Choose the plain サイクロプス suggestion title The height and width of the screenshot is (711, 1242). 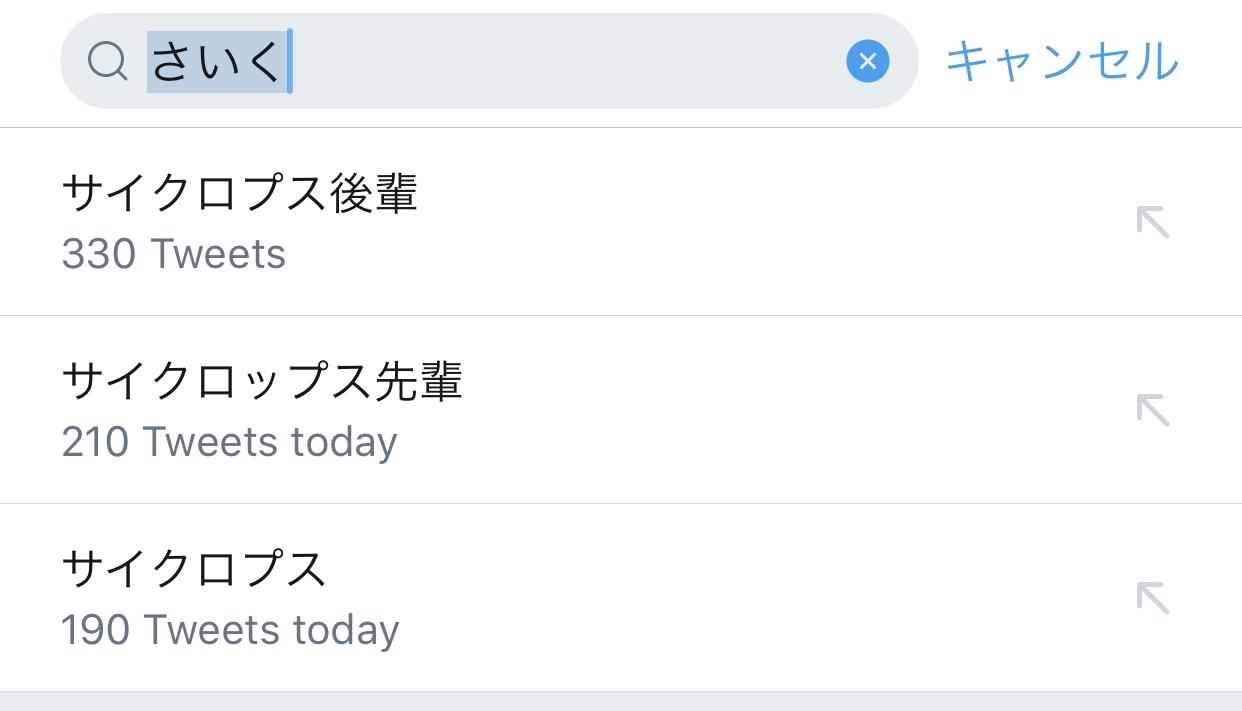click(x=194, y=570)
